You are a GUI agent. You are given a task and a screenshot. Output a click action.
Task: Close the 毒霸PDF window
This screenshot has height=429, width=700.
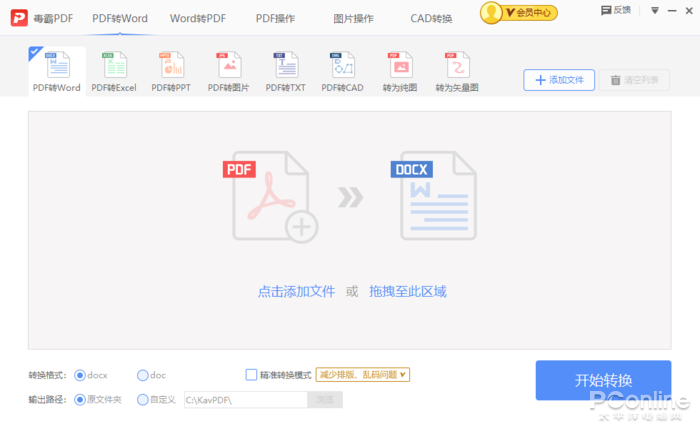[689, 11]
